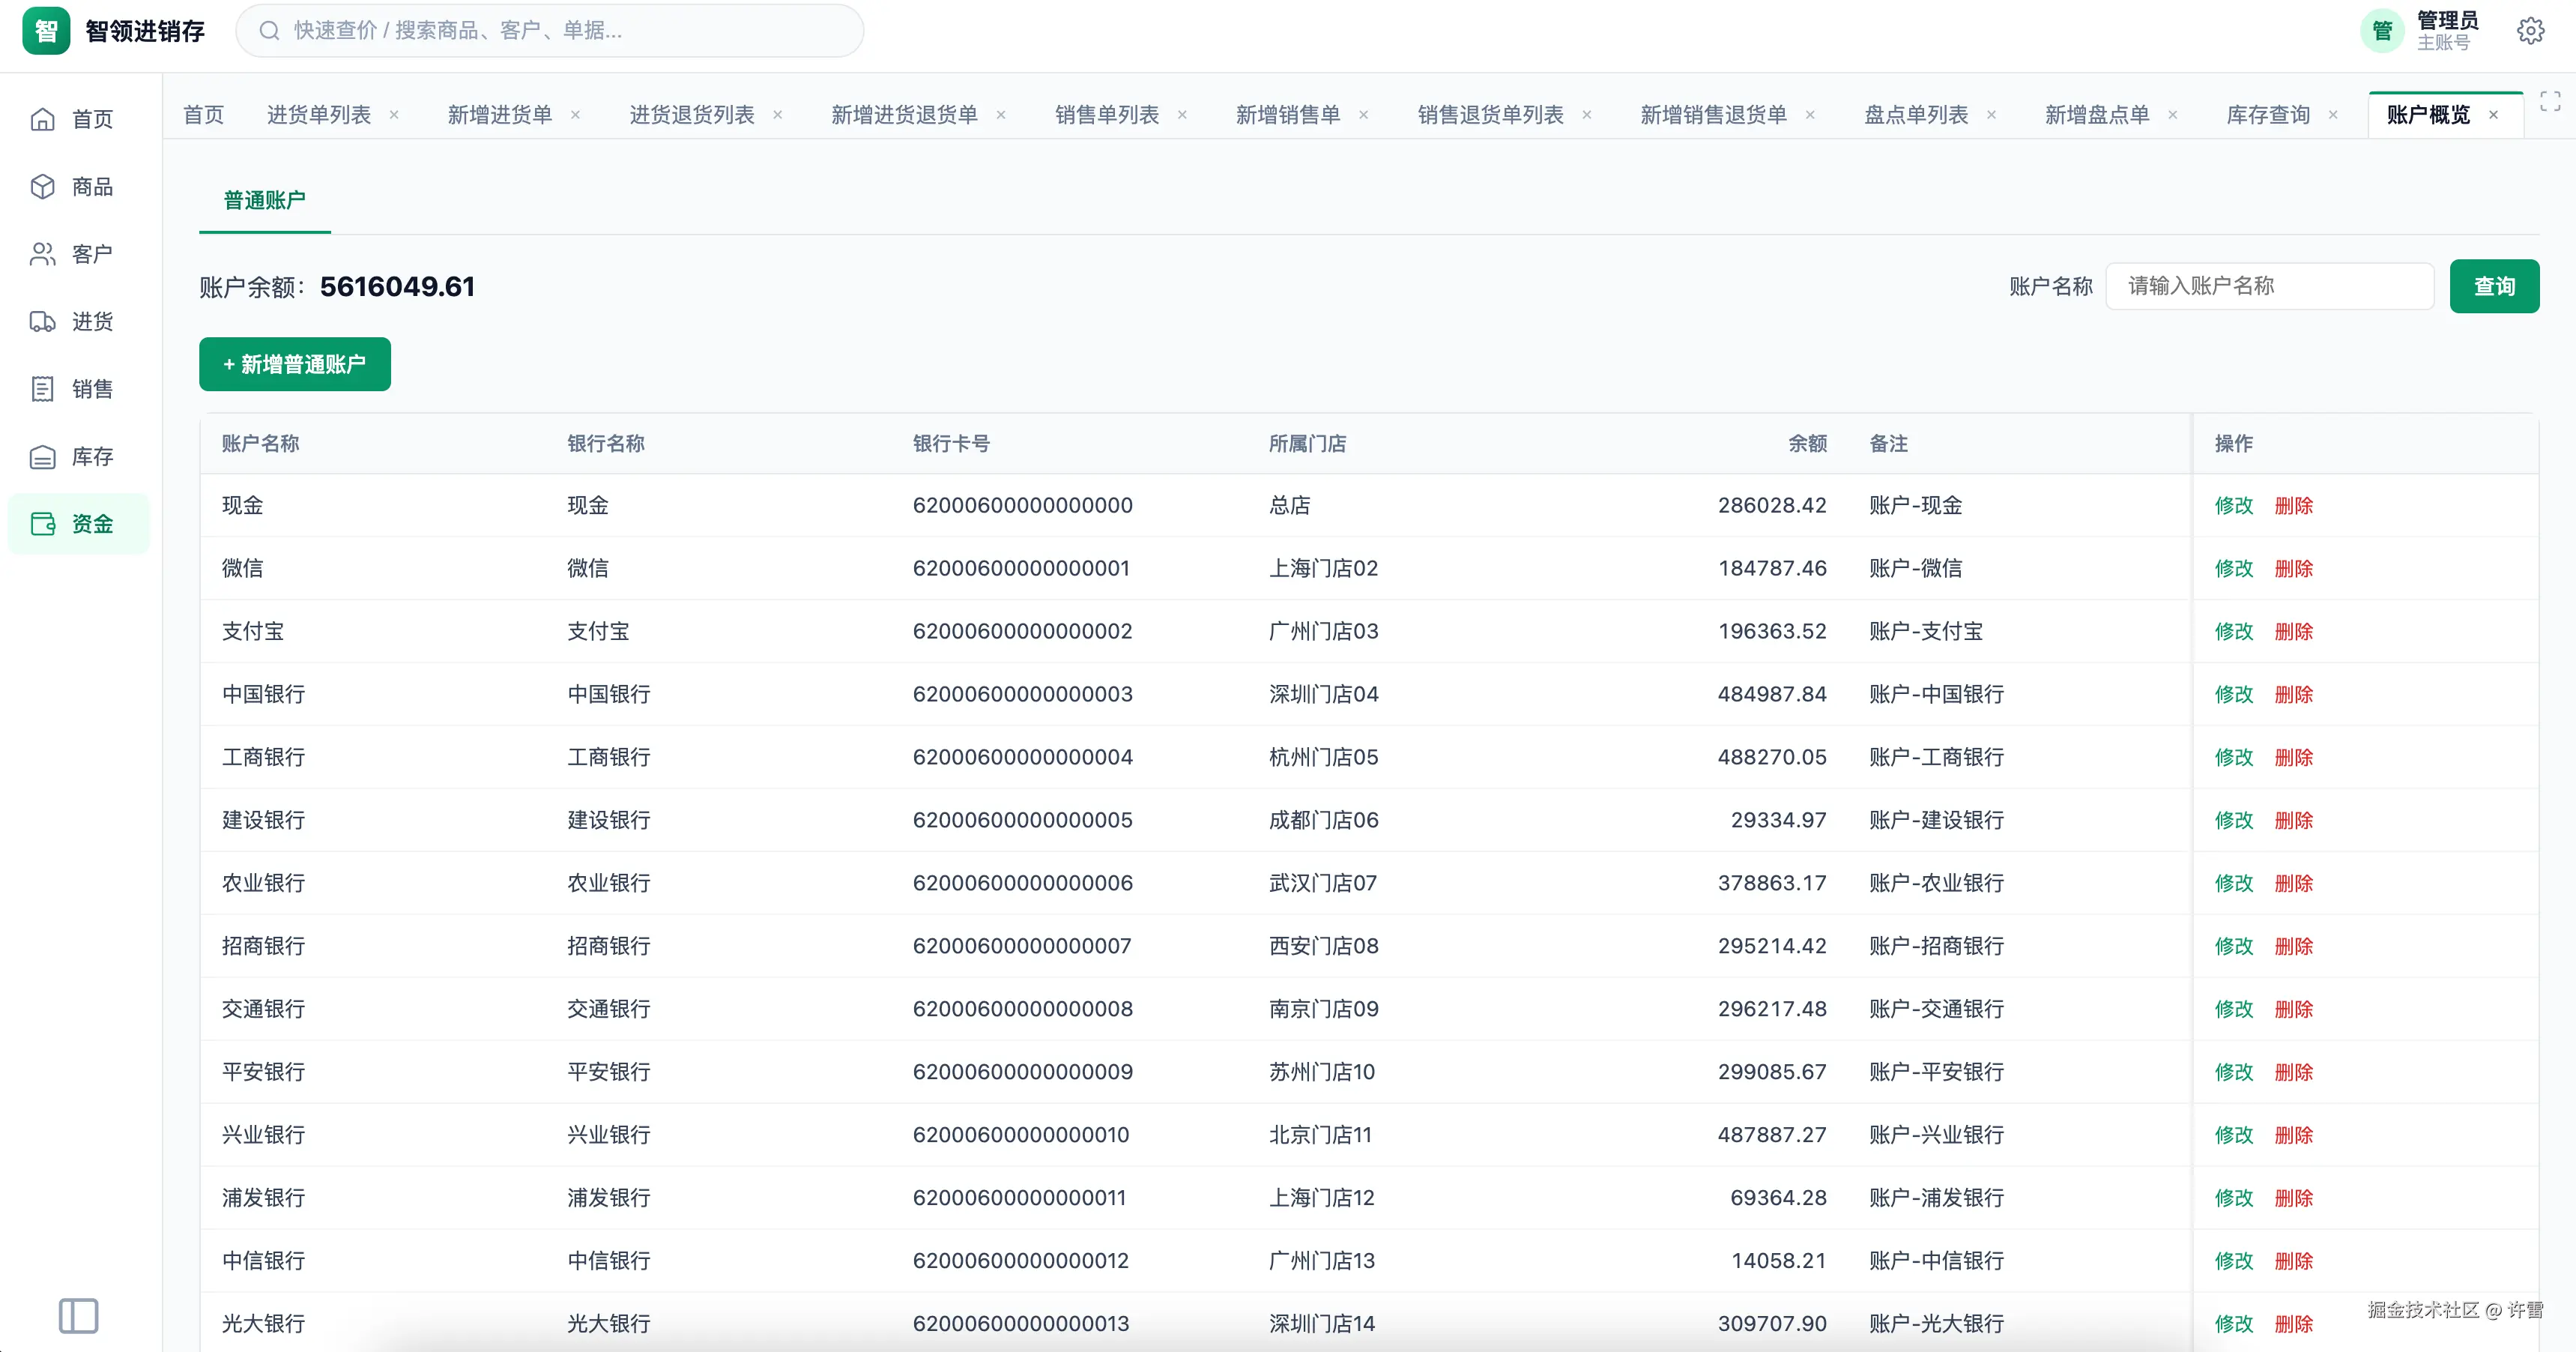Click 删除 for the 招商银行 account
This screenshot has width=2576, height=1352.
[x=2294, y=946]
